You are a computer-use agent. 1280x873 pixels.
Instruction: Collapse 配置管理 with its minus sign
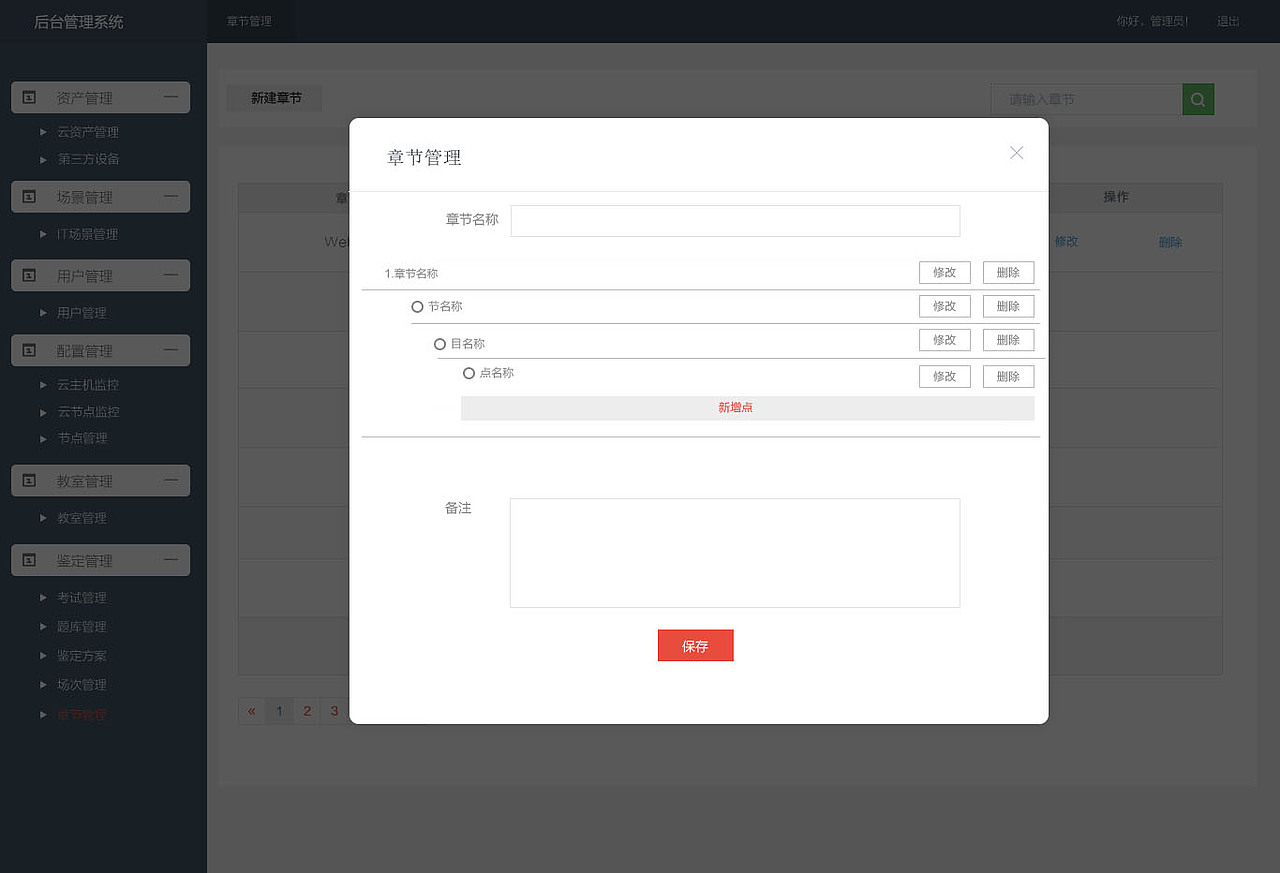point(171,349)
